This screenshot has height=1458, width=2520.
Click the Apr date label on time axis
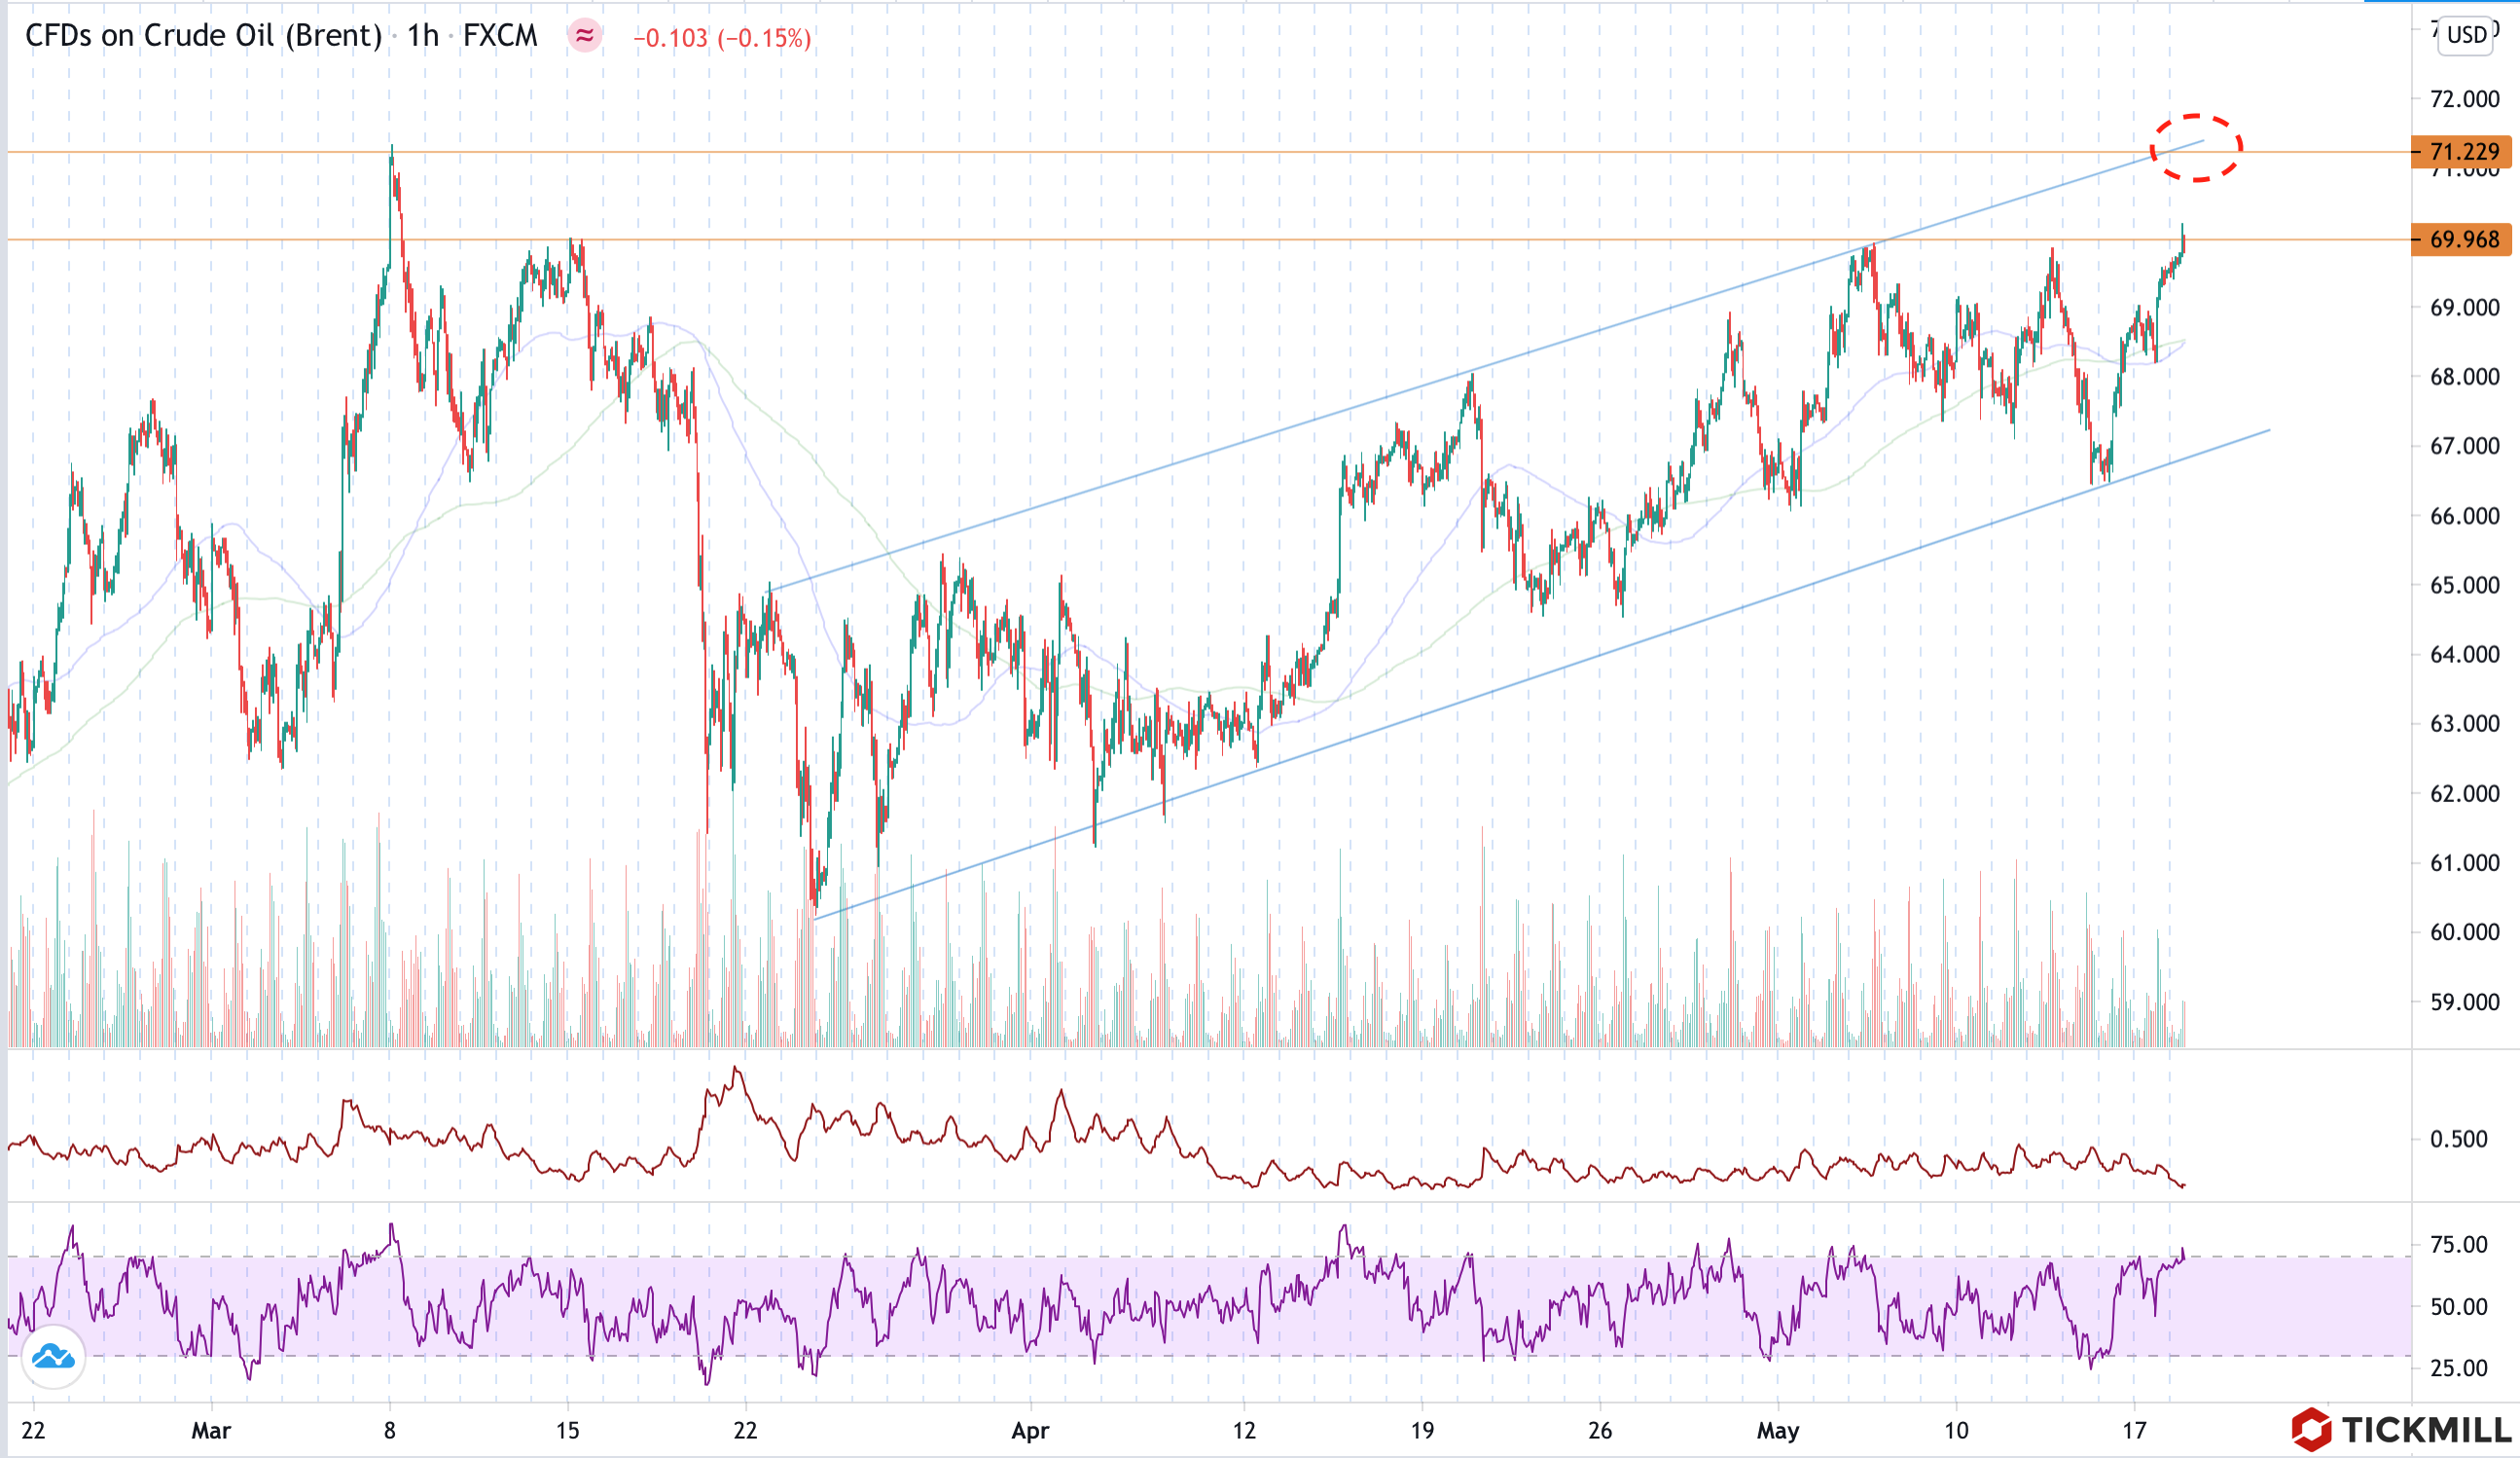[1030, 1431]
